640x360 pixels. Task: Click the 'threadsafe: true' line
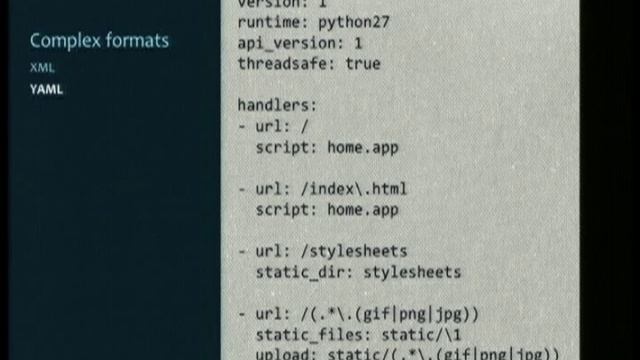pyautogui.click(x=309, y=64)
